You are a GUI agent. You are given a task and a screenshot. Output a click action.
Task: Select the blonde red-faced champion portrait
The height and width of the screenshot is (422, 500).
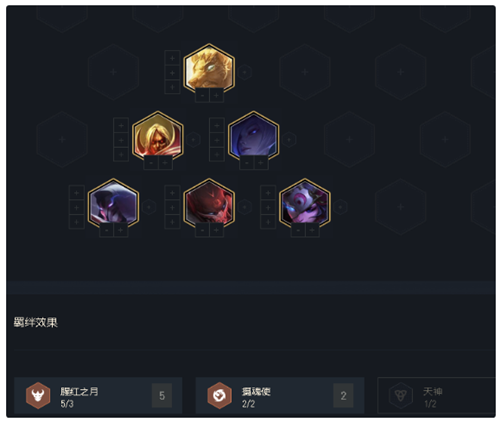[158, 136]
